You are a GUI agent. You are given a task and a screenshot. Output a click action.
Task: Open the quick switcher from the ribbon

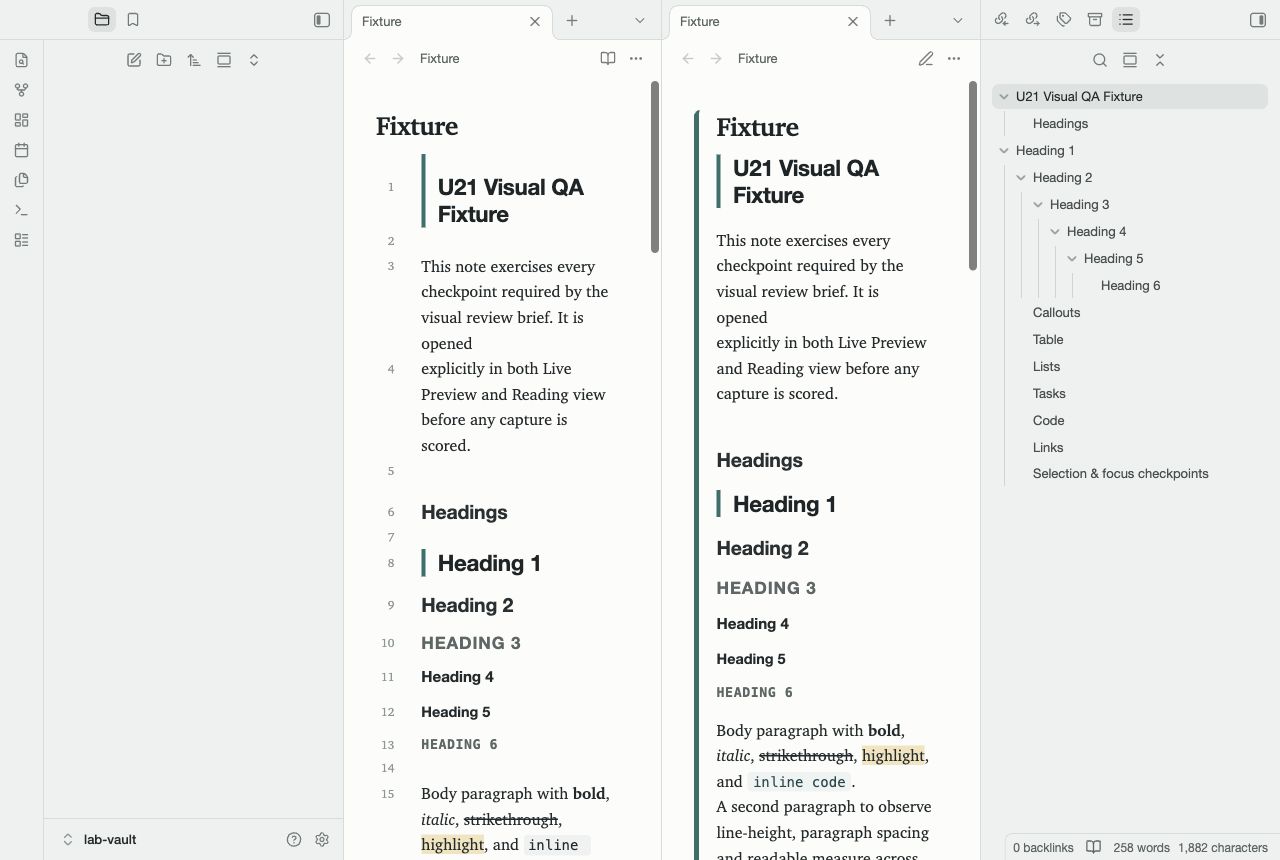22,60
